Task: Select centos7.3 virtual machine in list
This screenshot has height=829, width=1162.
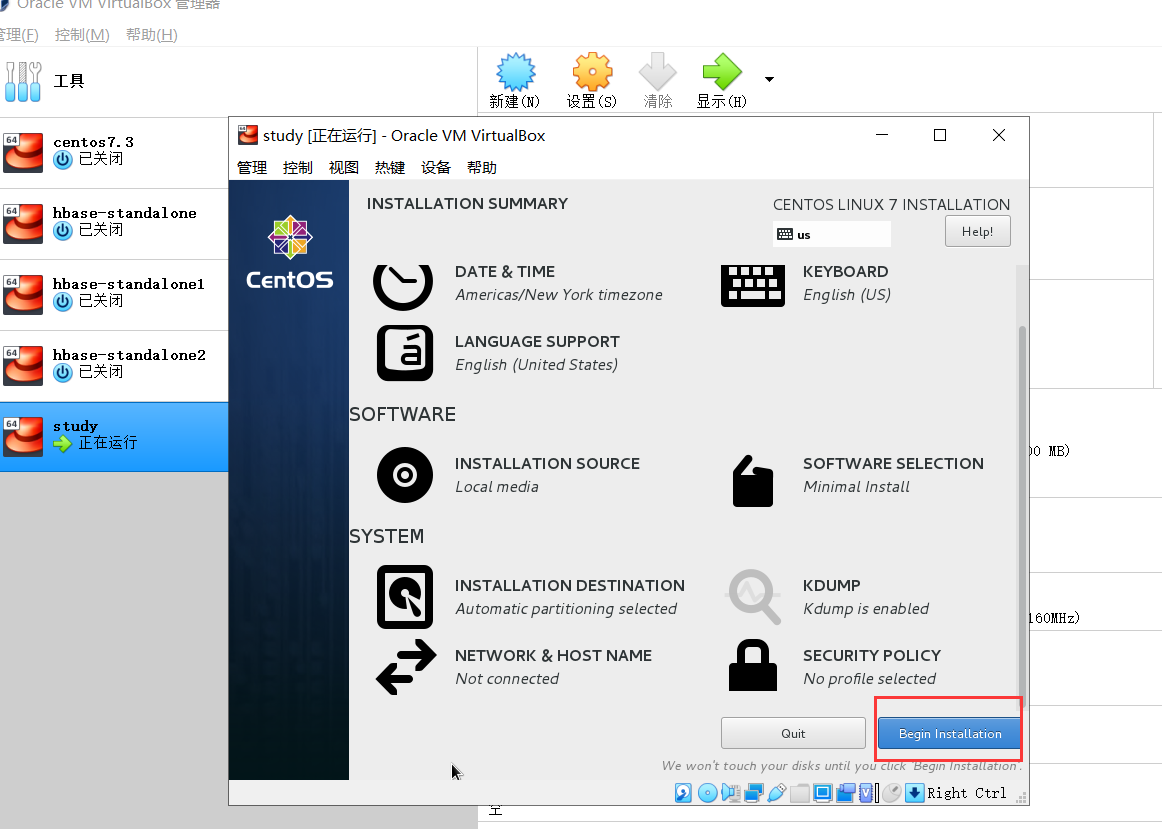Action: [x=114, y=153]
